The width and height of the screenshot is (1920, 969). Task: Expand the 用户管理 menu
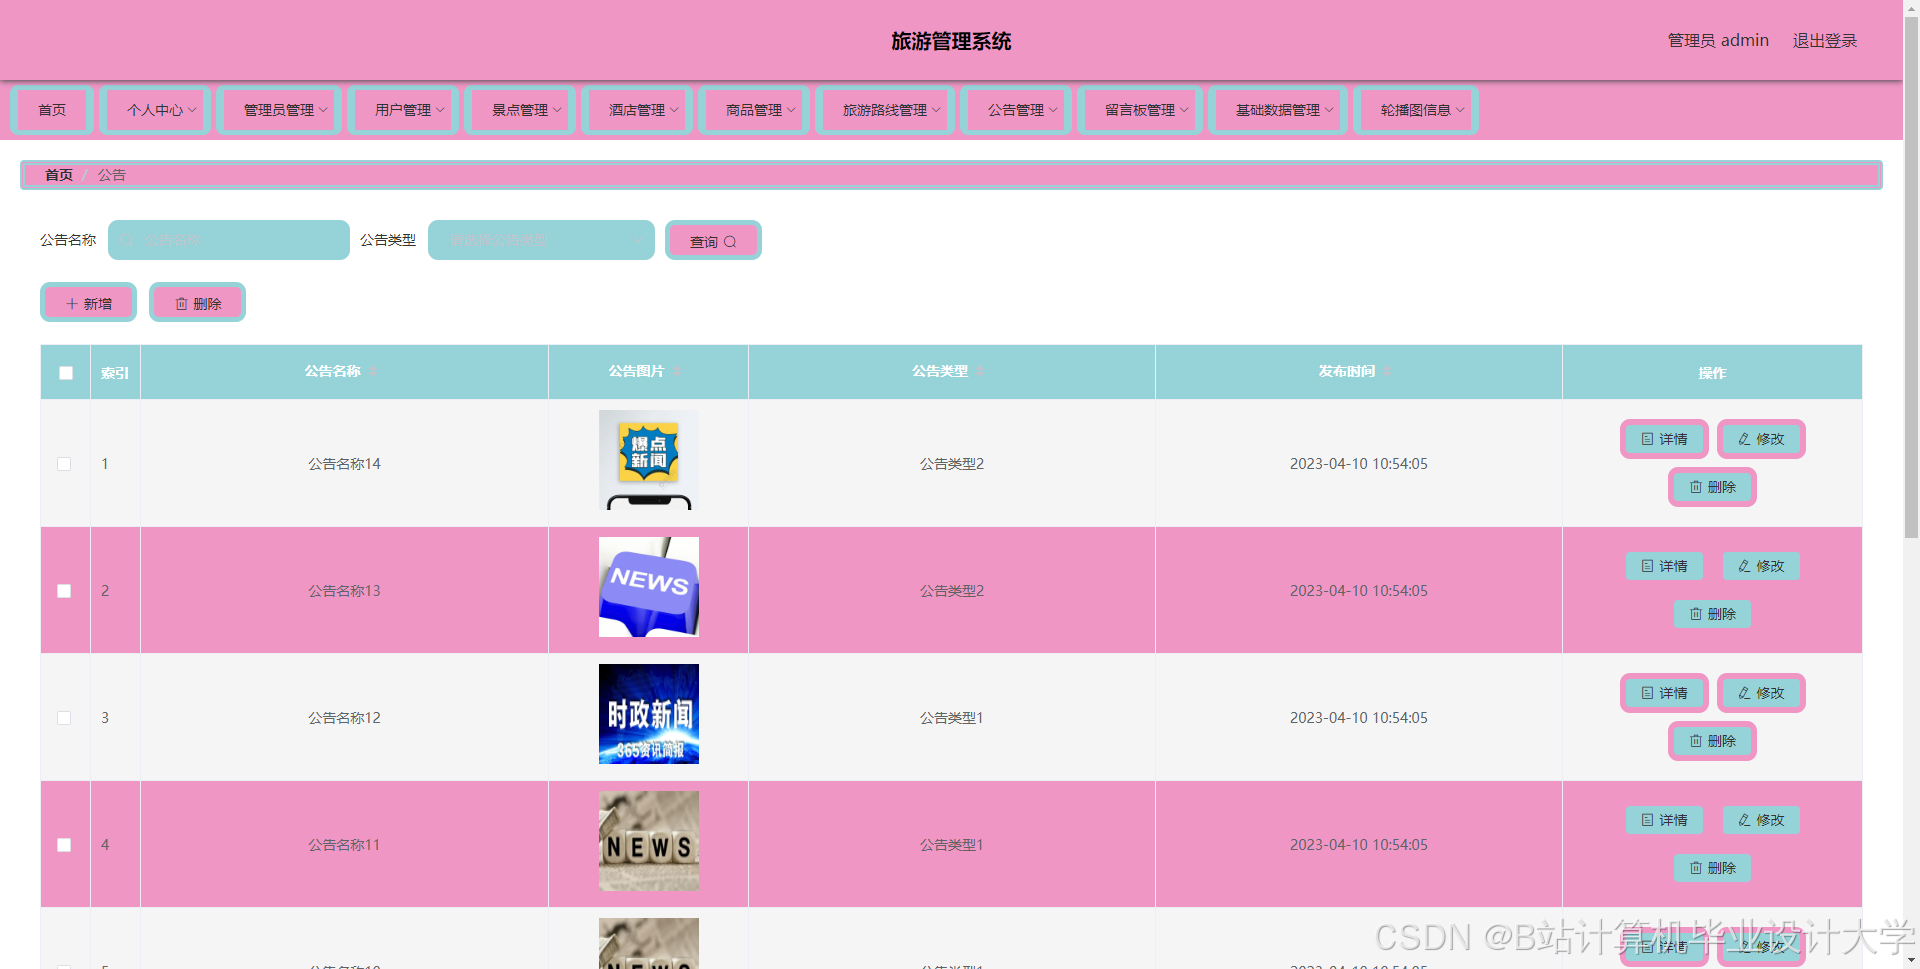click(x=403, y=110)
